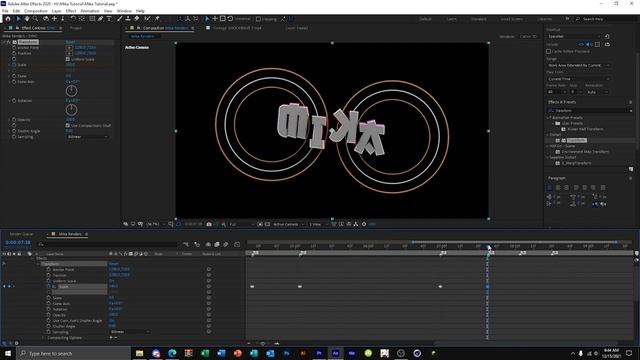Click Reset link in timeline Transform row
The height and width of the screenshot is (360, 640).
[113, 264]
